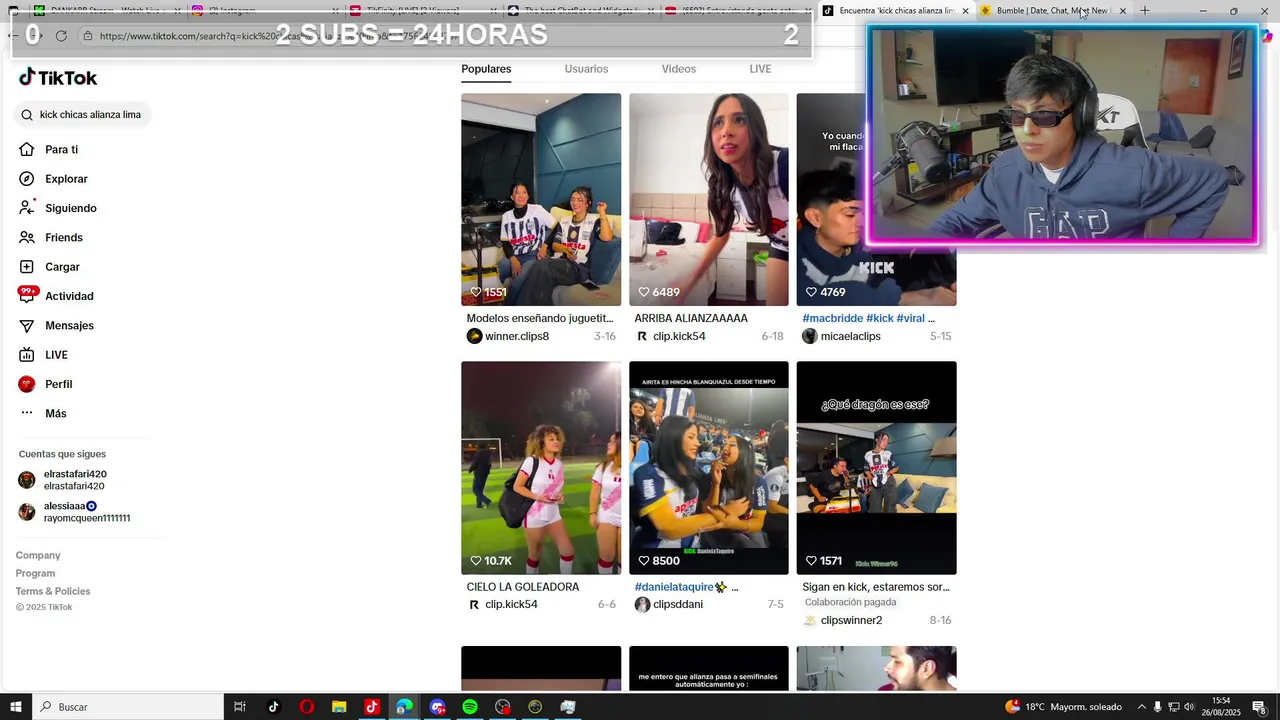Open the microphone tray icon
The width and height of the screenshot is (1280, 720).
1158,707
